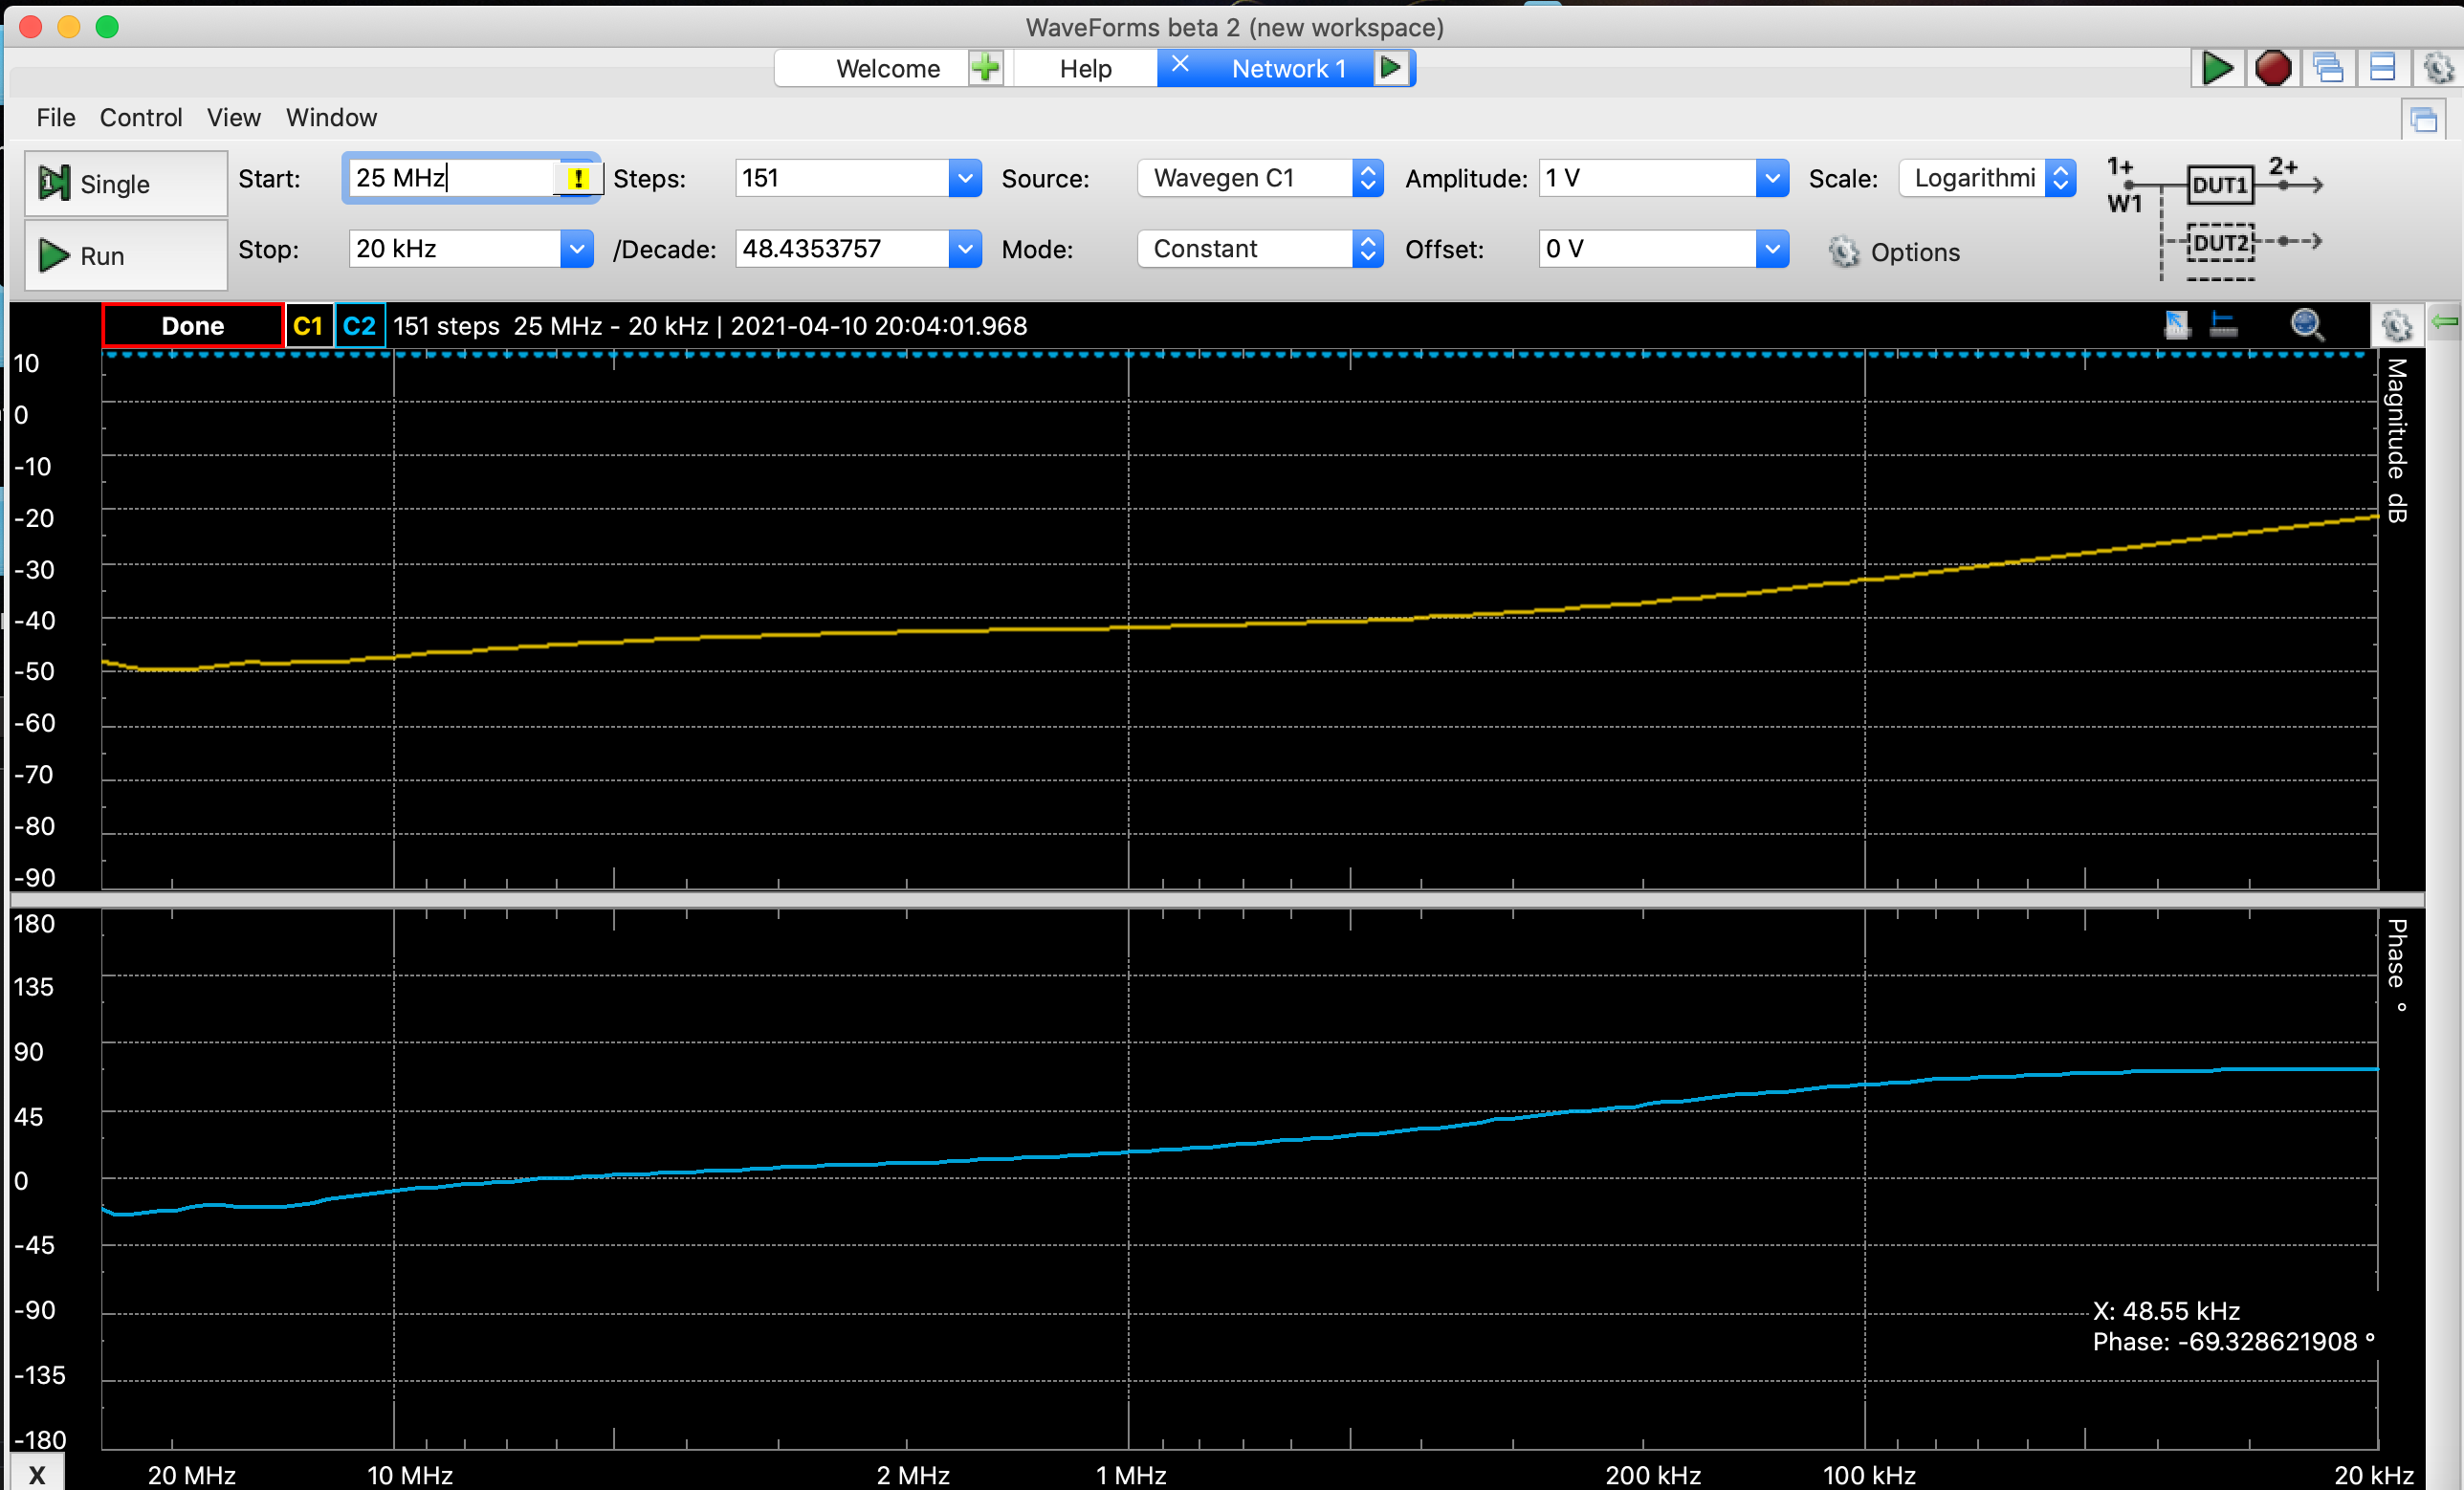Viewport: 2464px width, 1490px height.
Task: Open the plot settings gear icon
Action: (x=2396, y=325)
